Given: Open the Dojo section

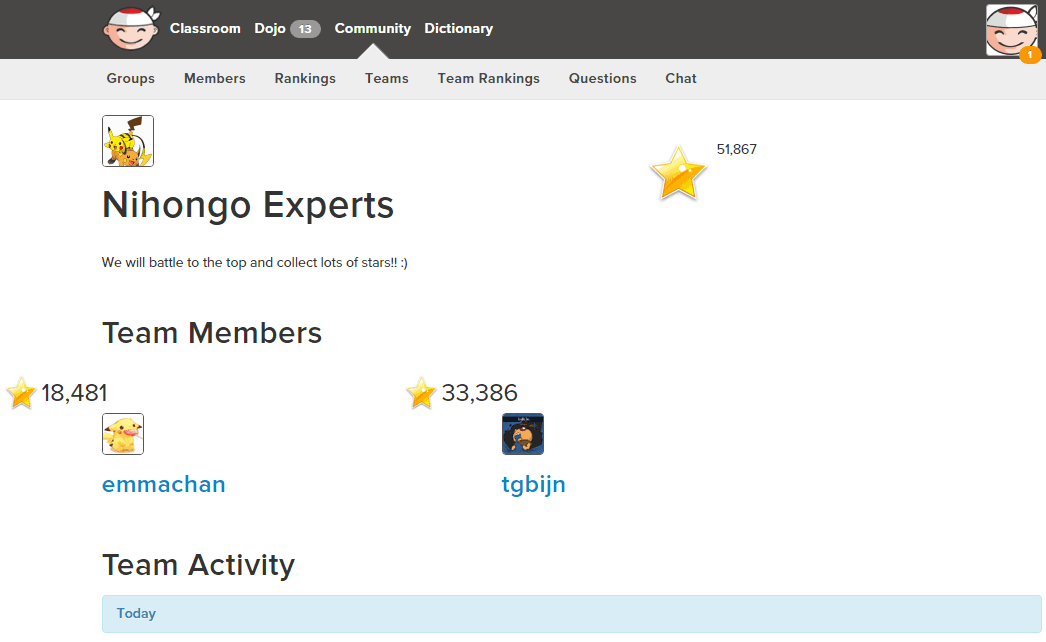Looking at the screenshot, I should pos(270,29).
